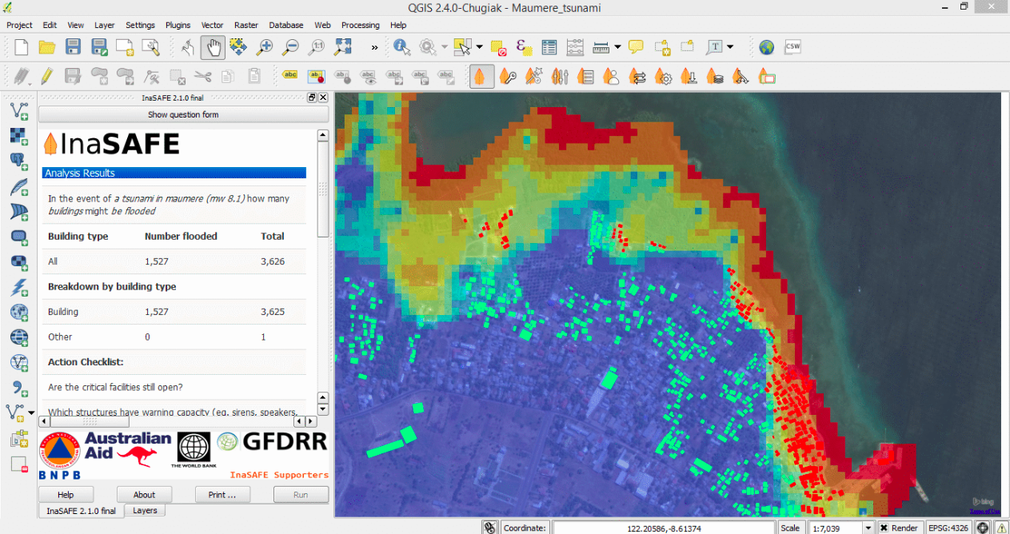
Task: Select the Pan Map hand tool
Action: [x=213, y=46]
